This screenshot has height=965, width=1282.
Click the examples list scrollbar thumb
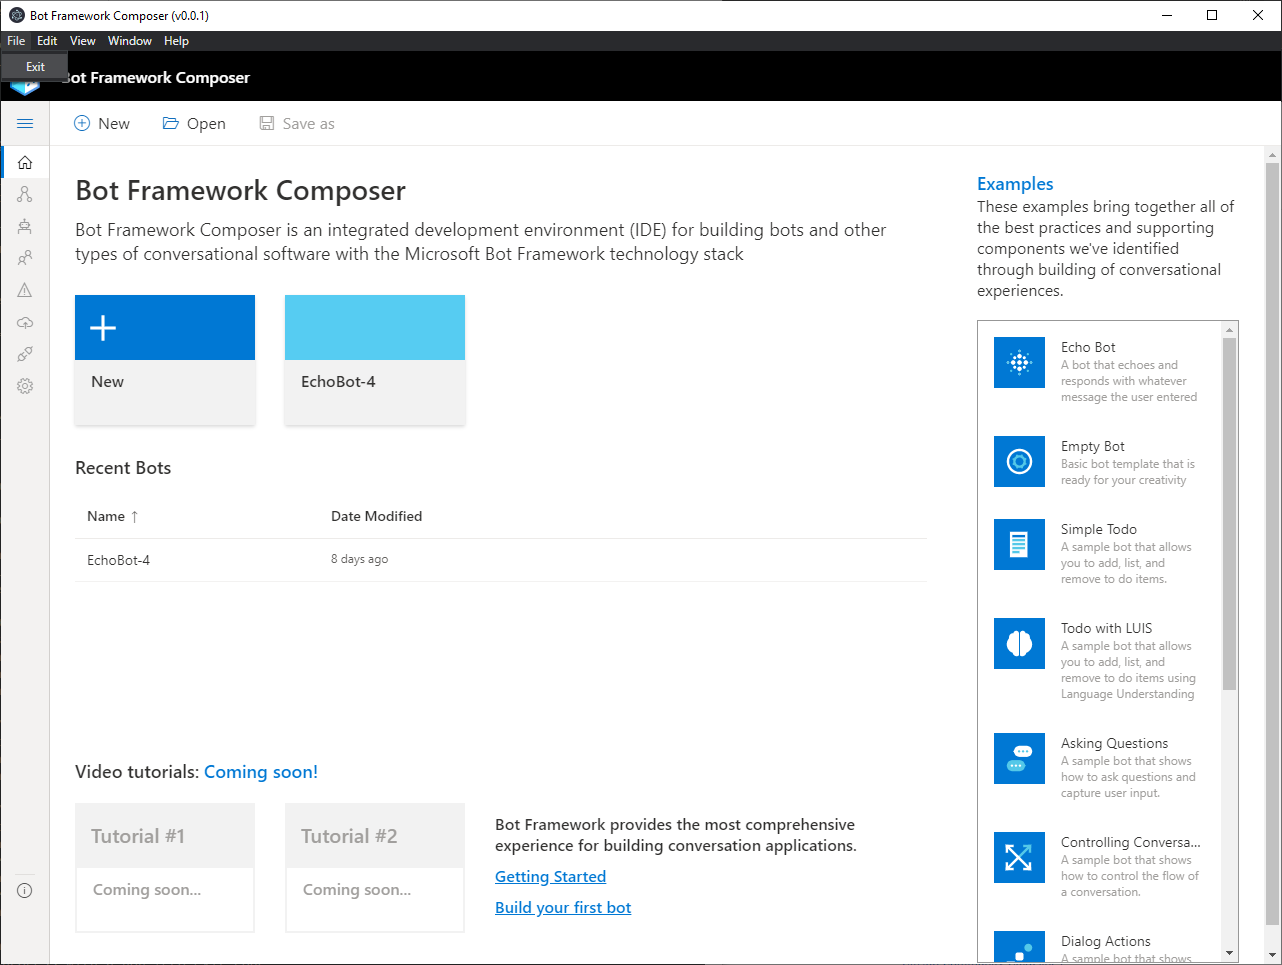pyautogui.click(x=1229, y=514)
